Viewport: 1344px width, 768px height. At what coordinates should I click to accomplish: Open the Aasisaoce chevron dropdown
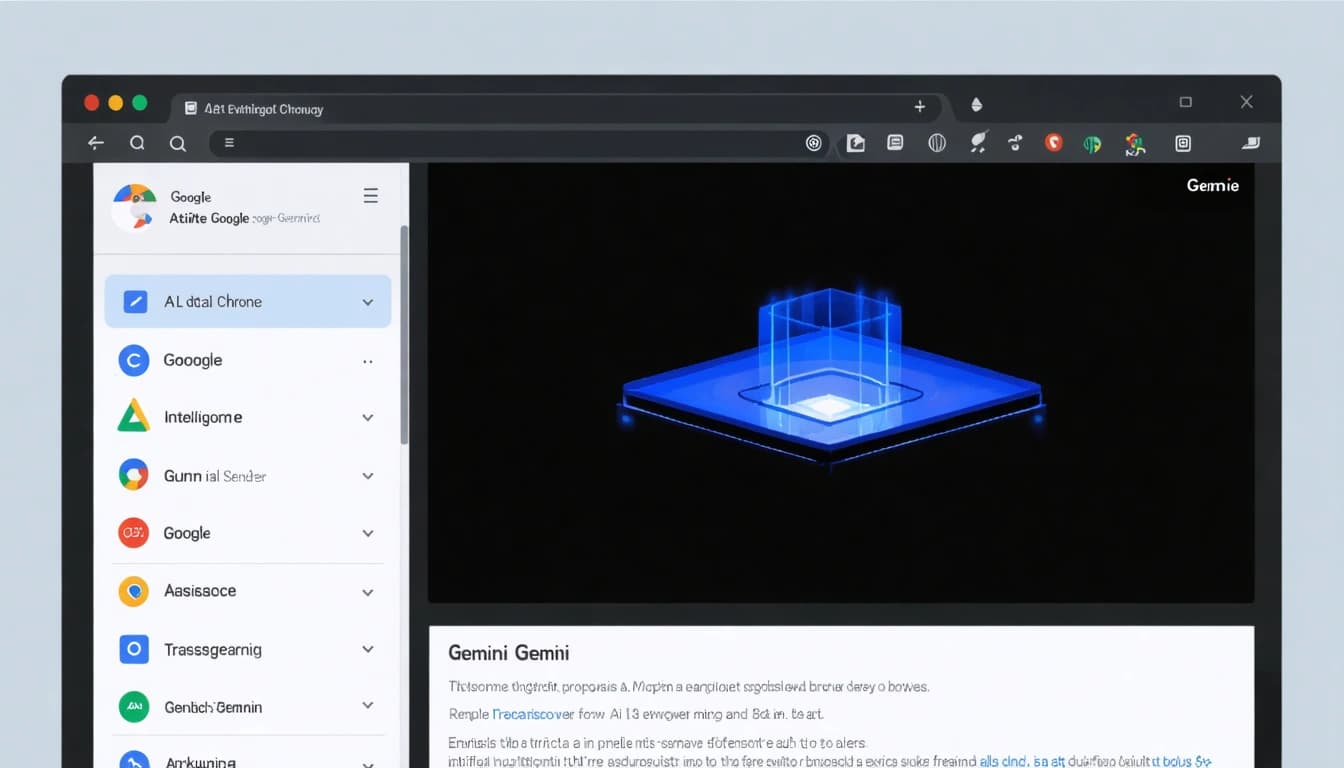pos(367,591)
